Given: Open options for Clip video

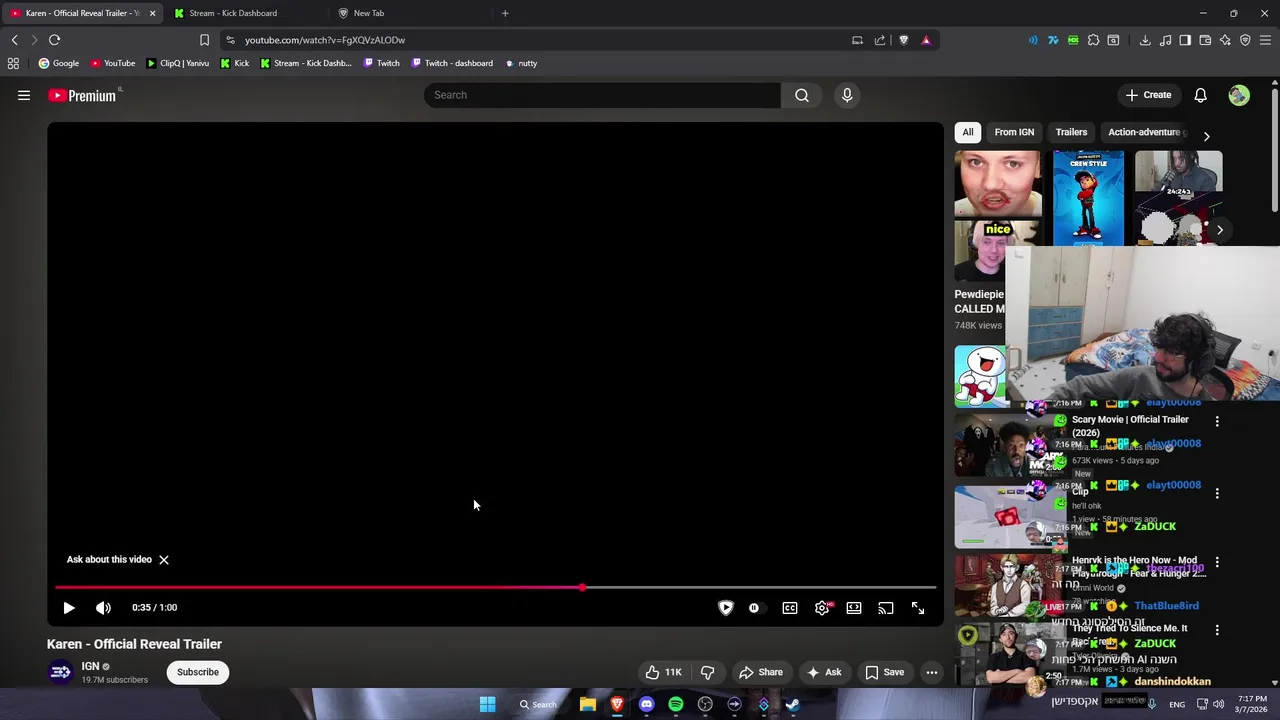Looking at the screenshot, I should point(1217,493).
